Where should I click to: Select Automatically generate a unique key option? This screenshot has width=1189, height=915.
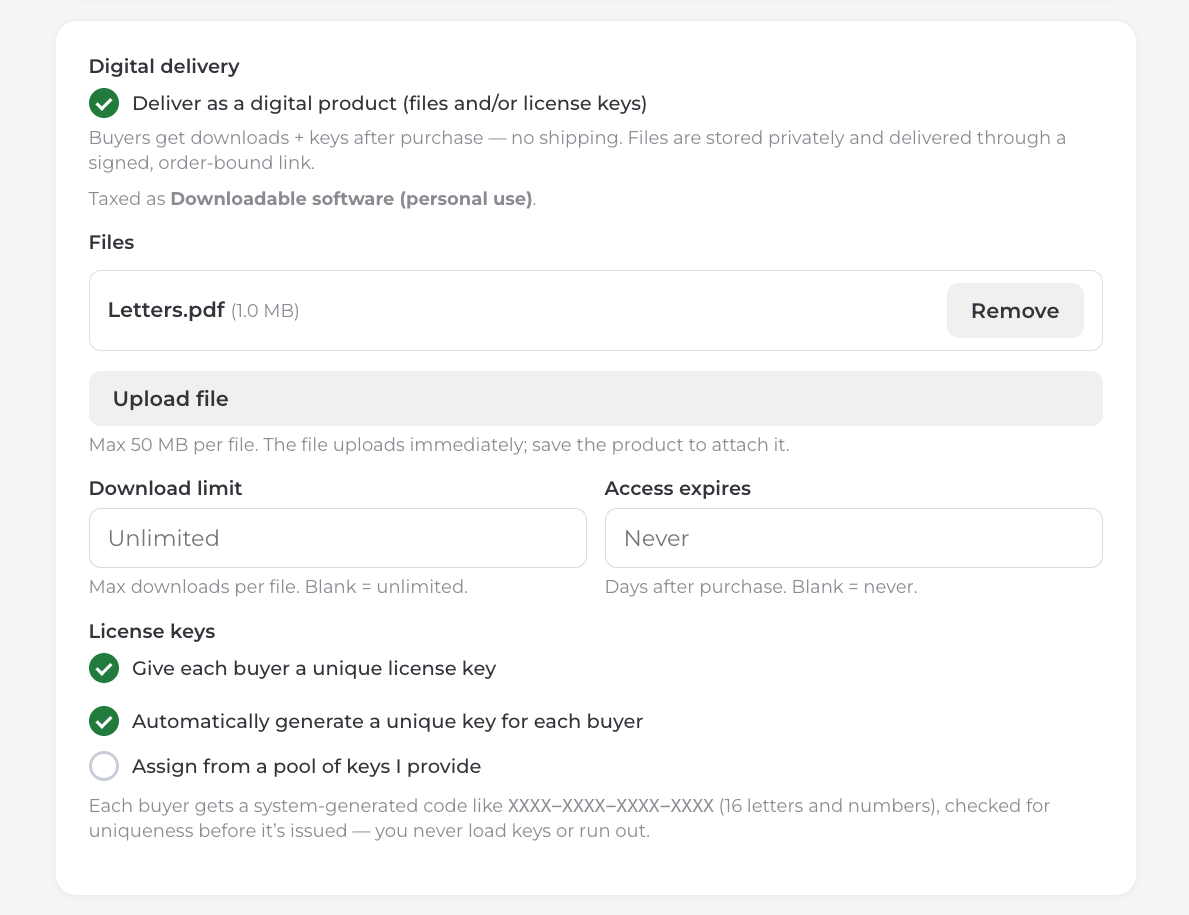pos(104,721)
